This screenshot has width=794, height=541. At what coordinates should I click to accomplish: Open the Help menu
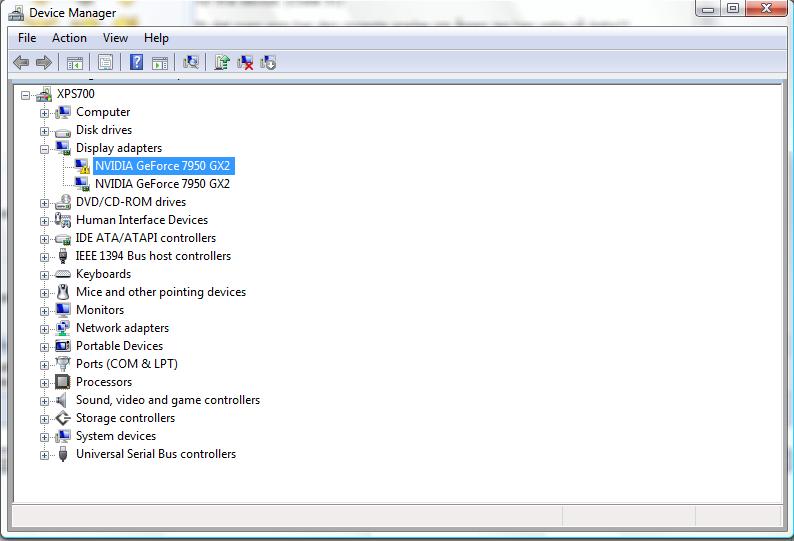(156, 38)
